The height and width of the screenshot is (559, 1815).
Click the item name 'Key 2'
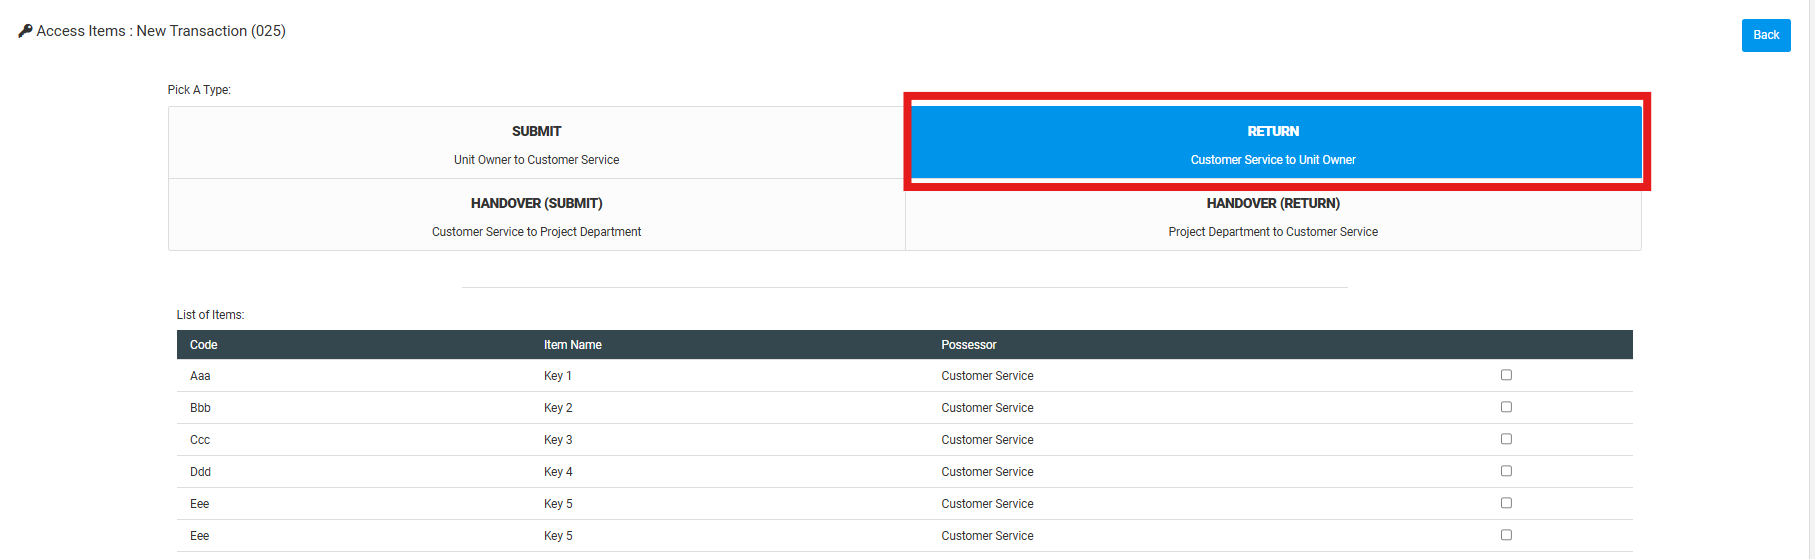point(558,408)
